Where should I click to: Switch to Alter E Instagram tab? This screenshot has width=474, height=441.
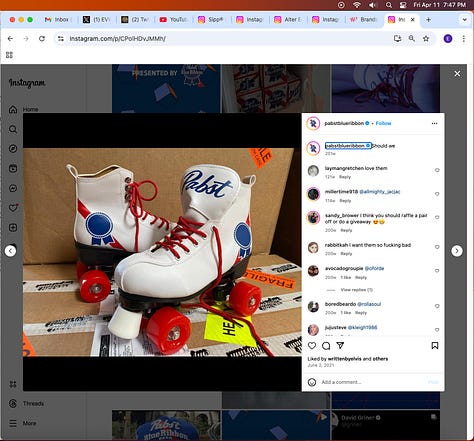[288, 20]
